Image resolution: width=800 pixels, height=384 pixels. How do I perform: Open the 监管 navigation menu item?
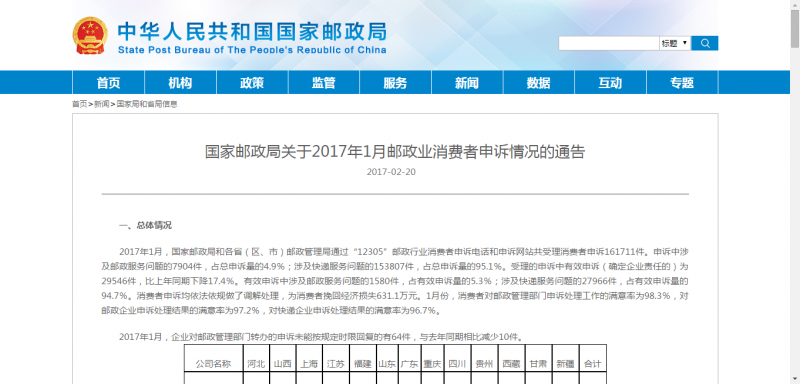click(323, 83)
